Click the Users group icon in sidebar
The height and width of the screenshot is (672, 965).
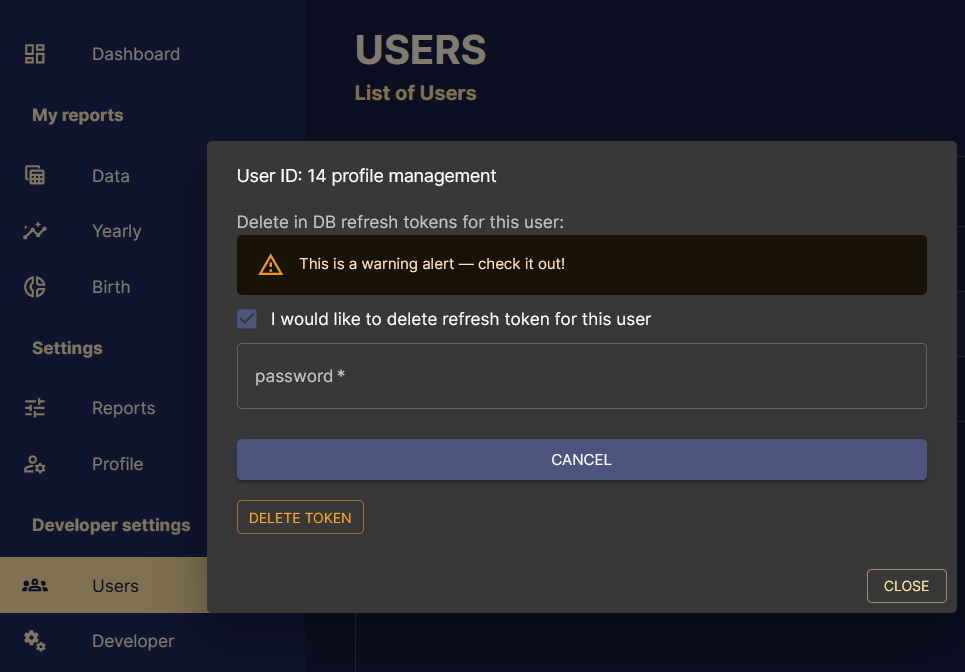34,585
